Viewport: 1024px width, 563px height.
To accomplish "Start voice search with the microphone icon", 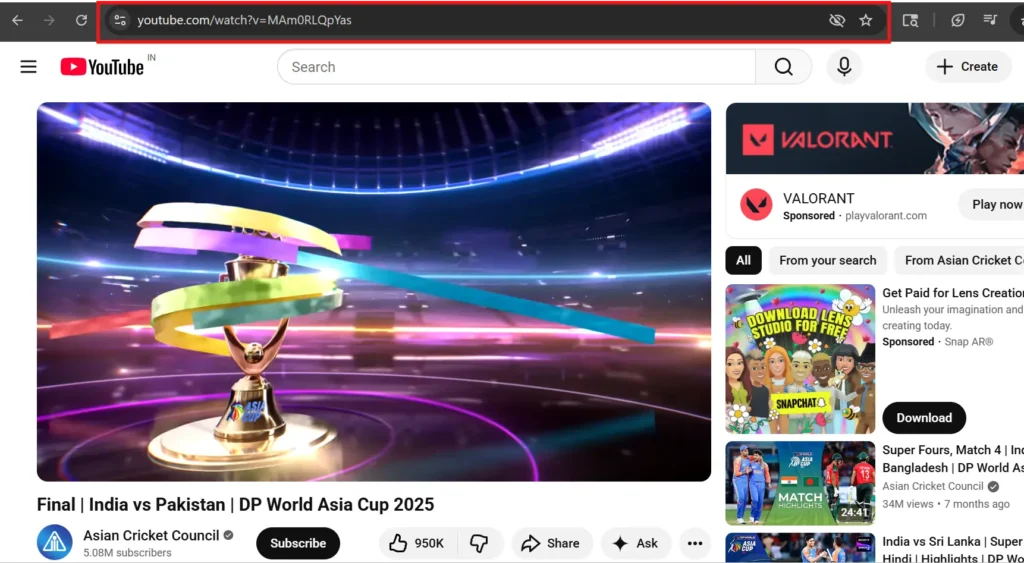I will 844,67.
